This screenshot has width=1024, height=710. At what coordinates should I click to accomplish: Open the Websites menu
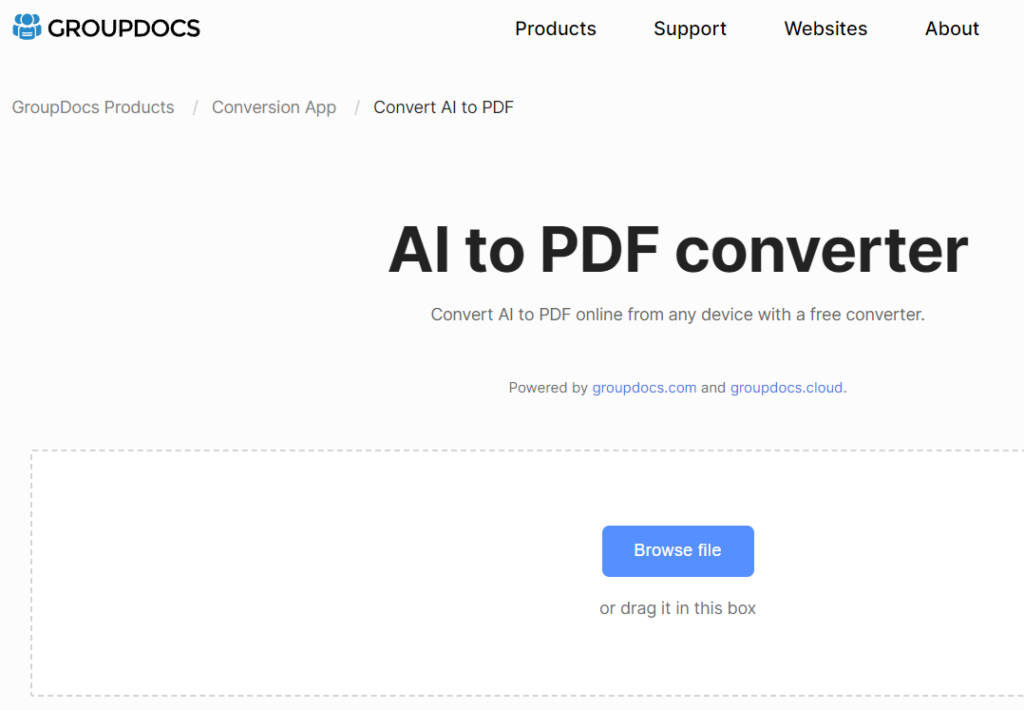pyautogui.click(x=825, y=29)
